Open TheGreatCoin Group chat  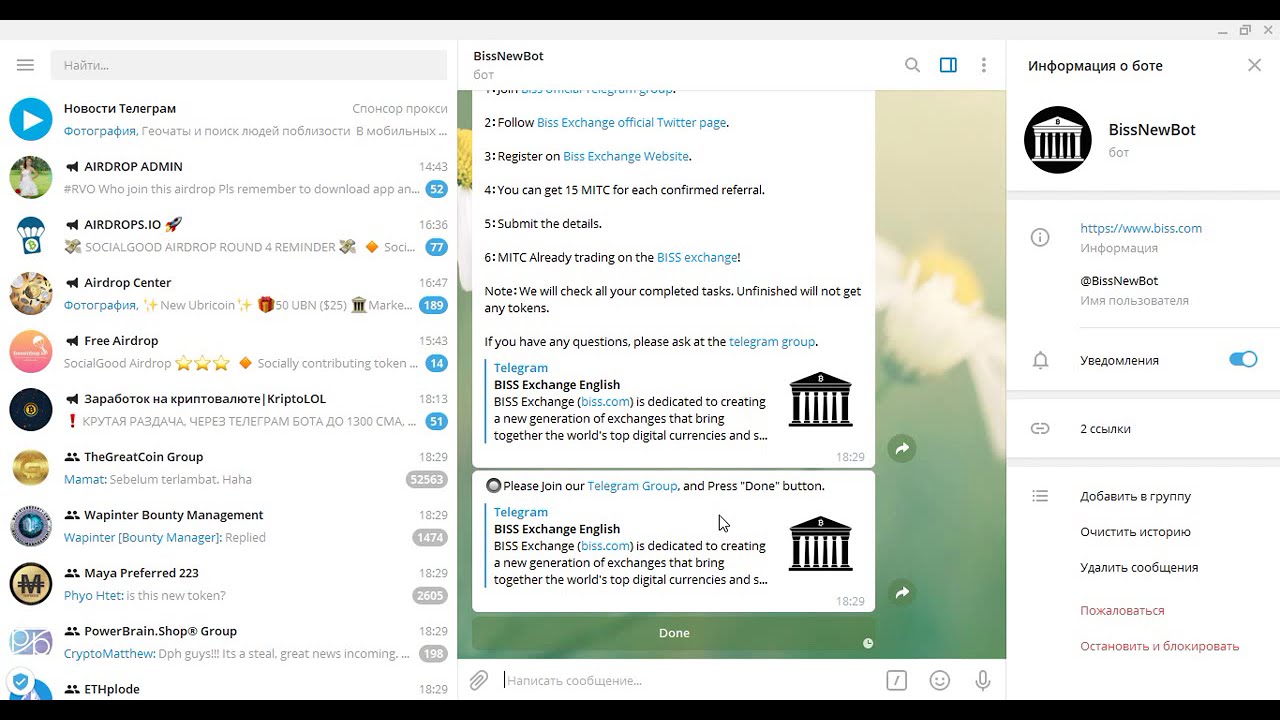(229, 467)
